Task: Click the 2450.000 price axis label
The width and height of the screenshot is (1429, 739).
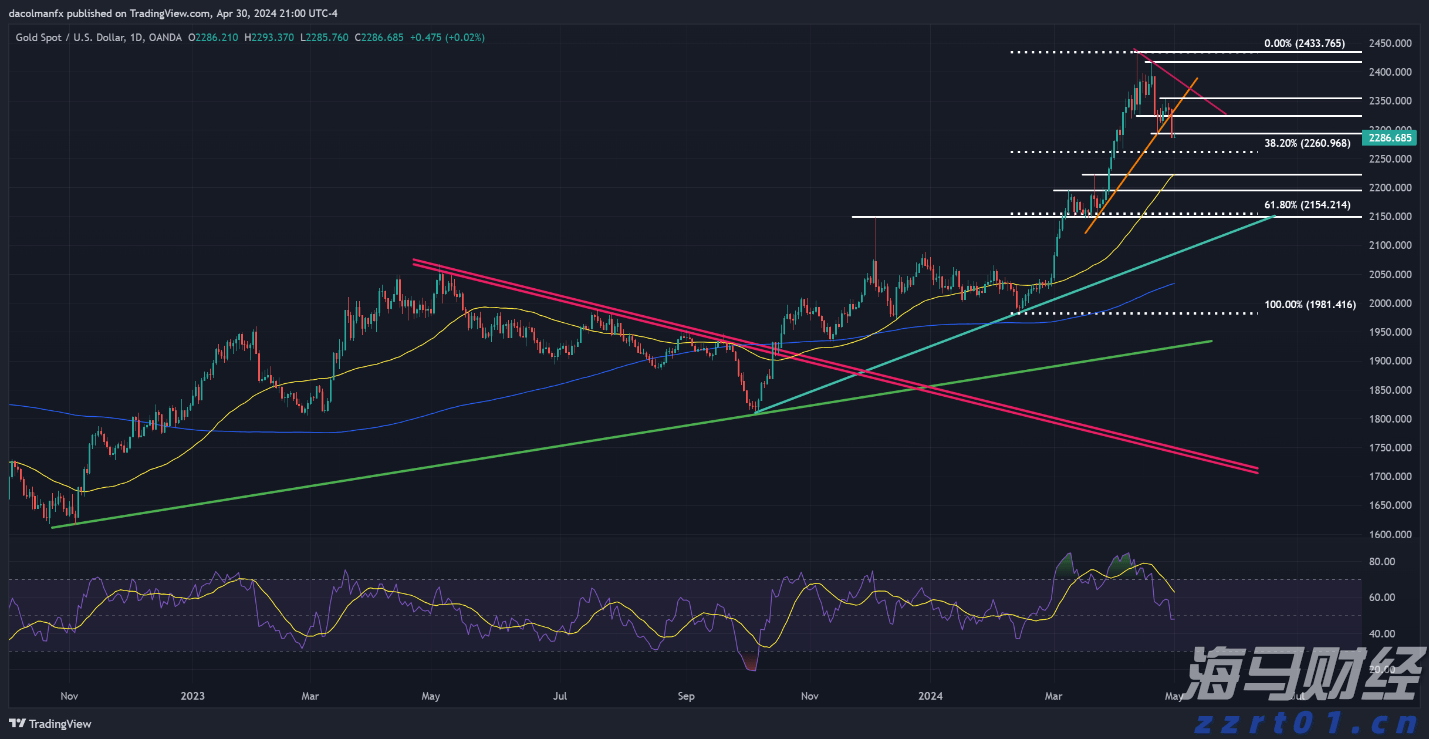Action: tap(1390, 44)
